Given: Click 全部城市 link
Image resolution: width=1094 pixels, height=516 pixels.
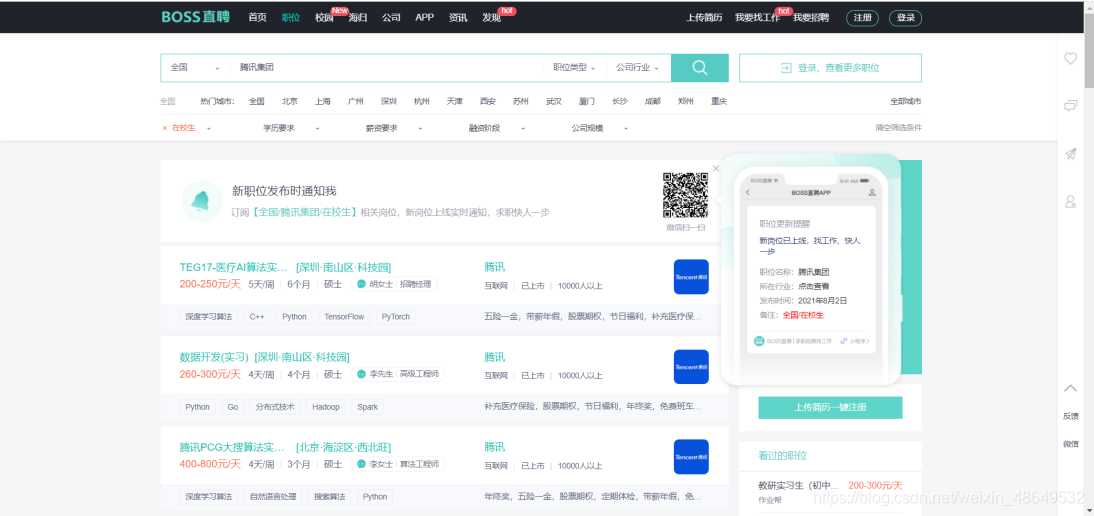Looking at the screenshot, I should click(906, 101).
